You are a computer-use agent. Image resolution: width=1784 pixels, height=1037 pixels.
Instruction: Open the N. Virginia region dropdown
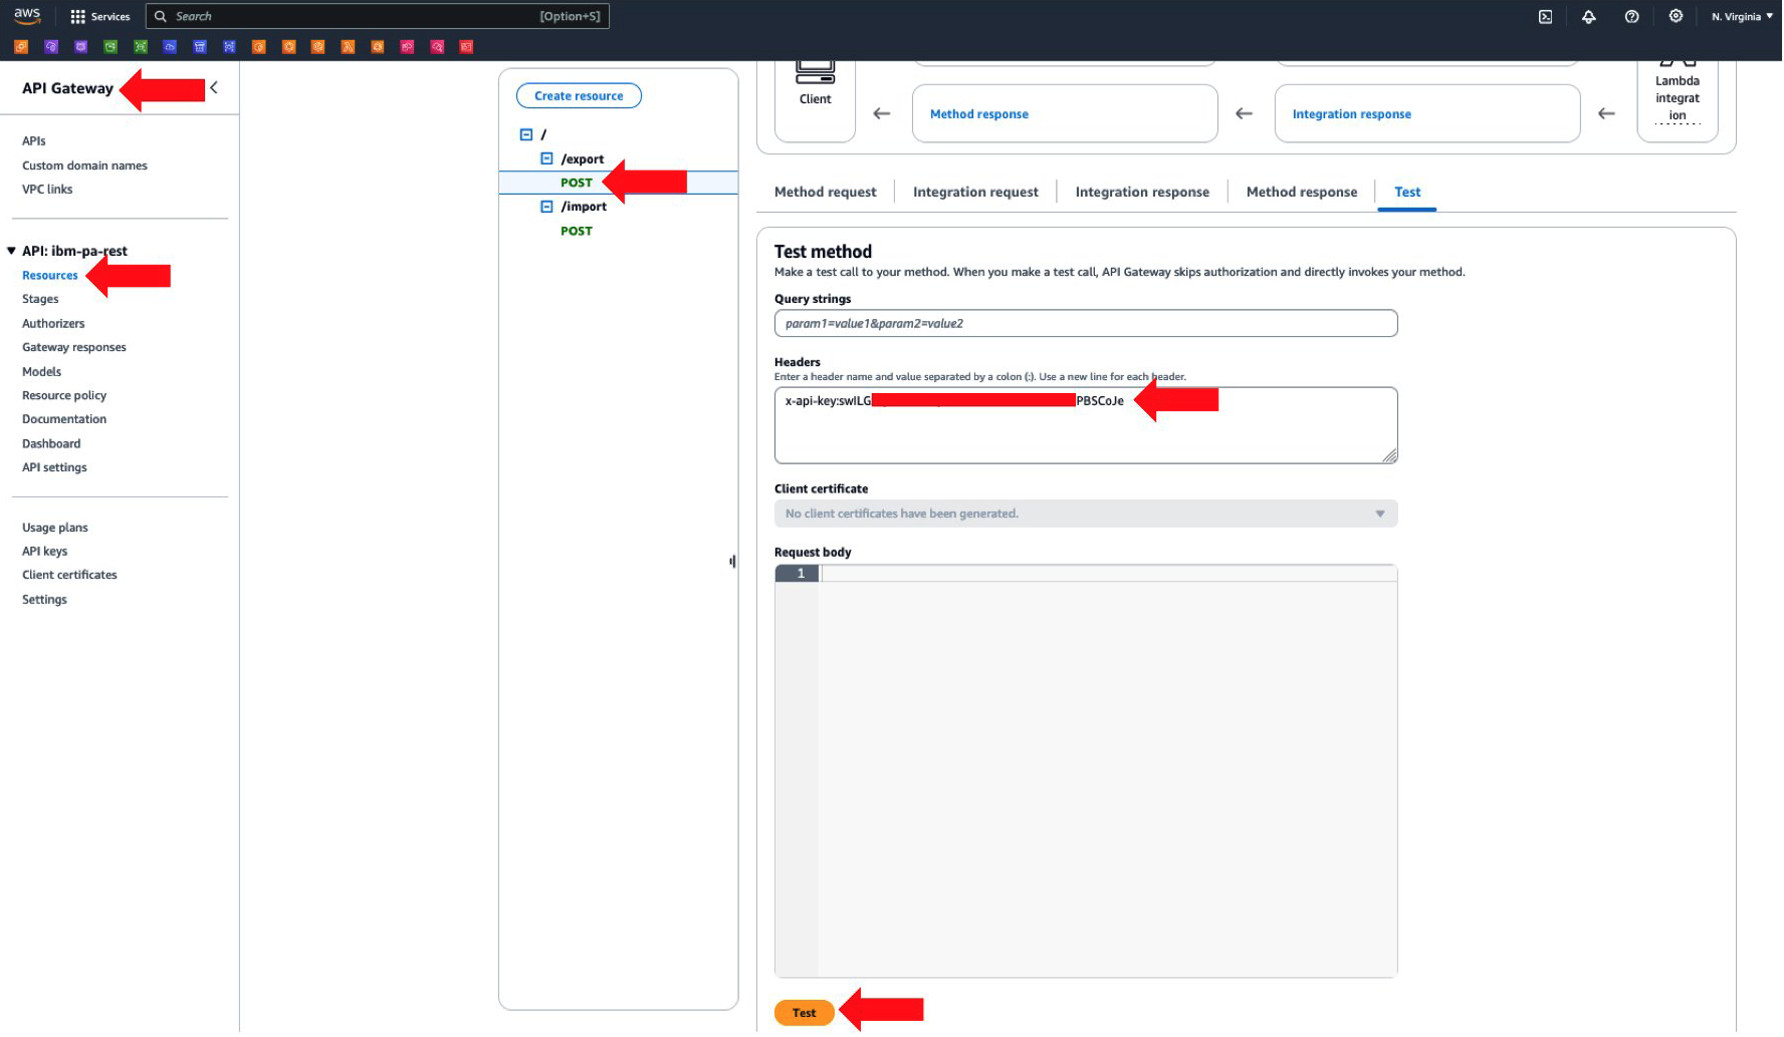1743,16
